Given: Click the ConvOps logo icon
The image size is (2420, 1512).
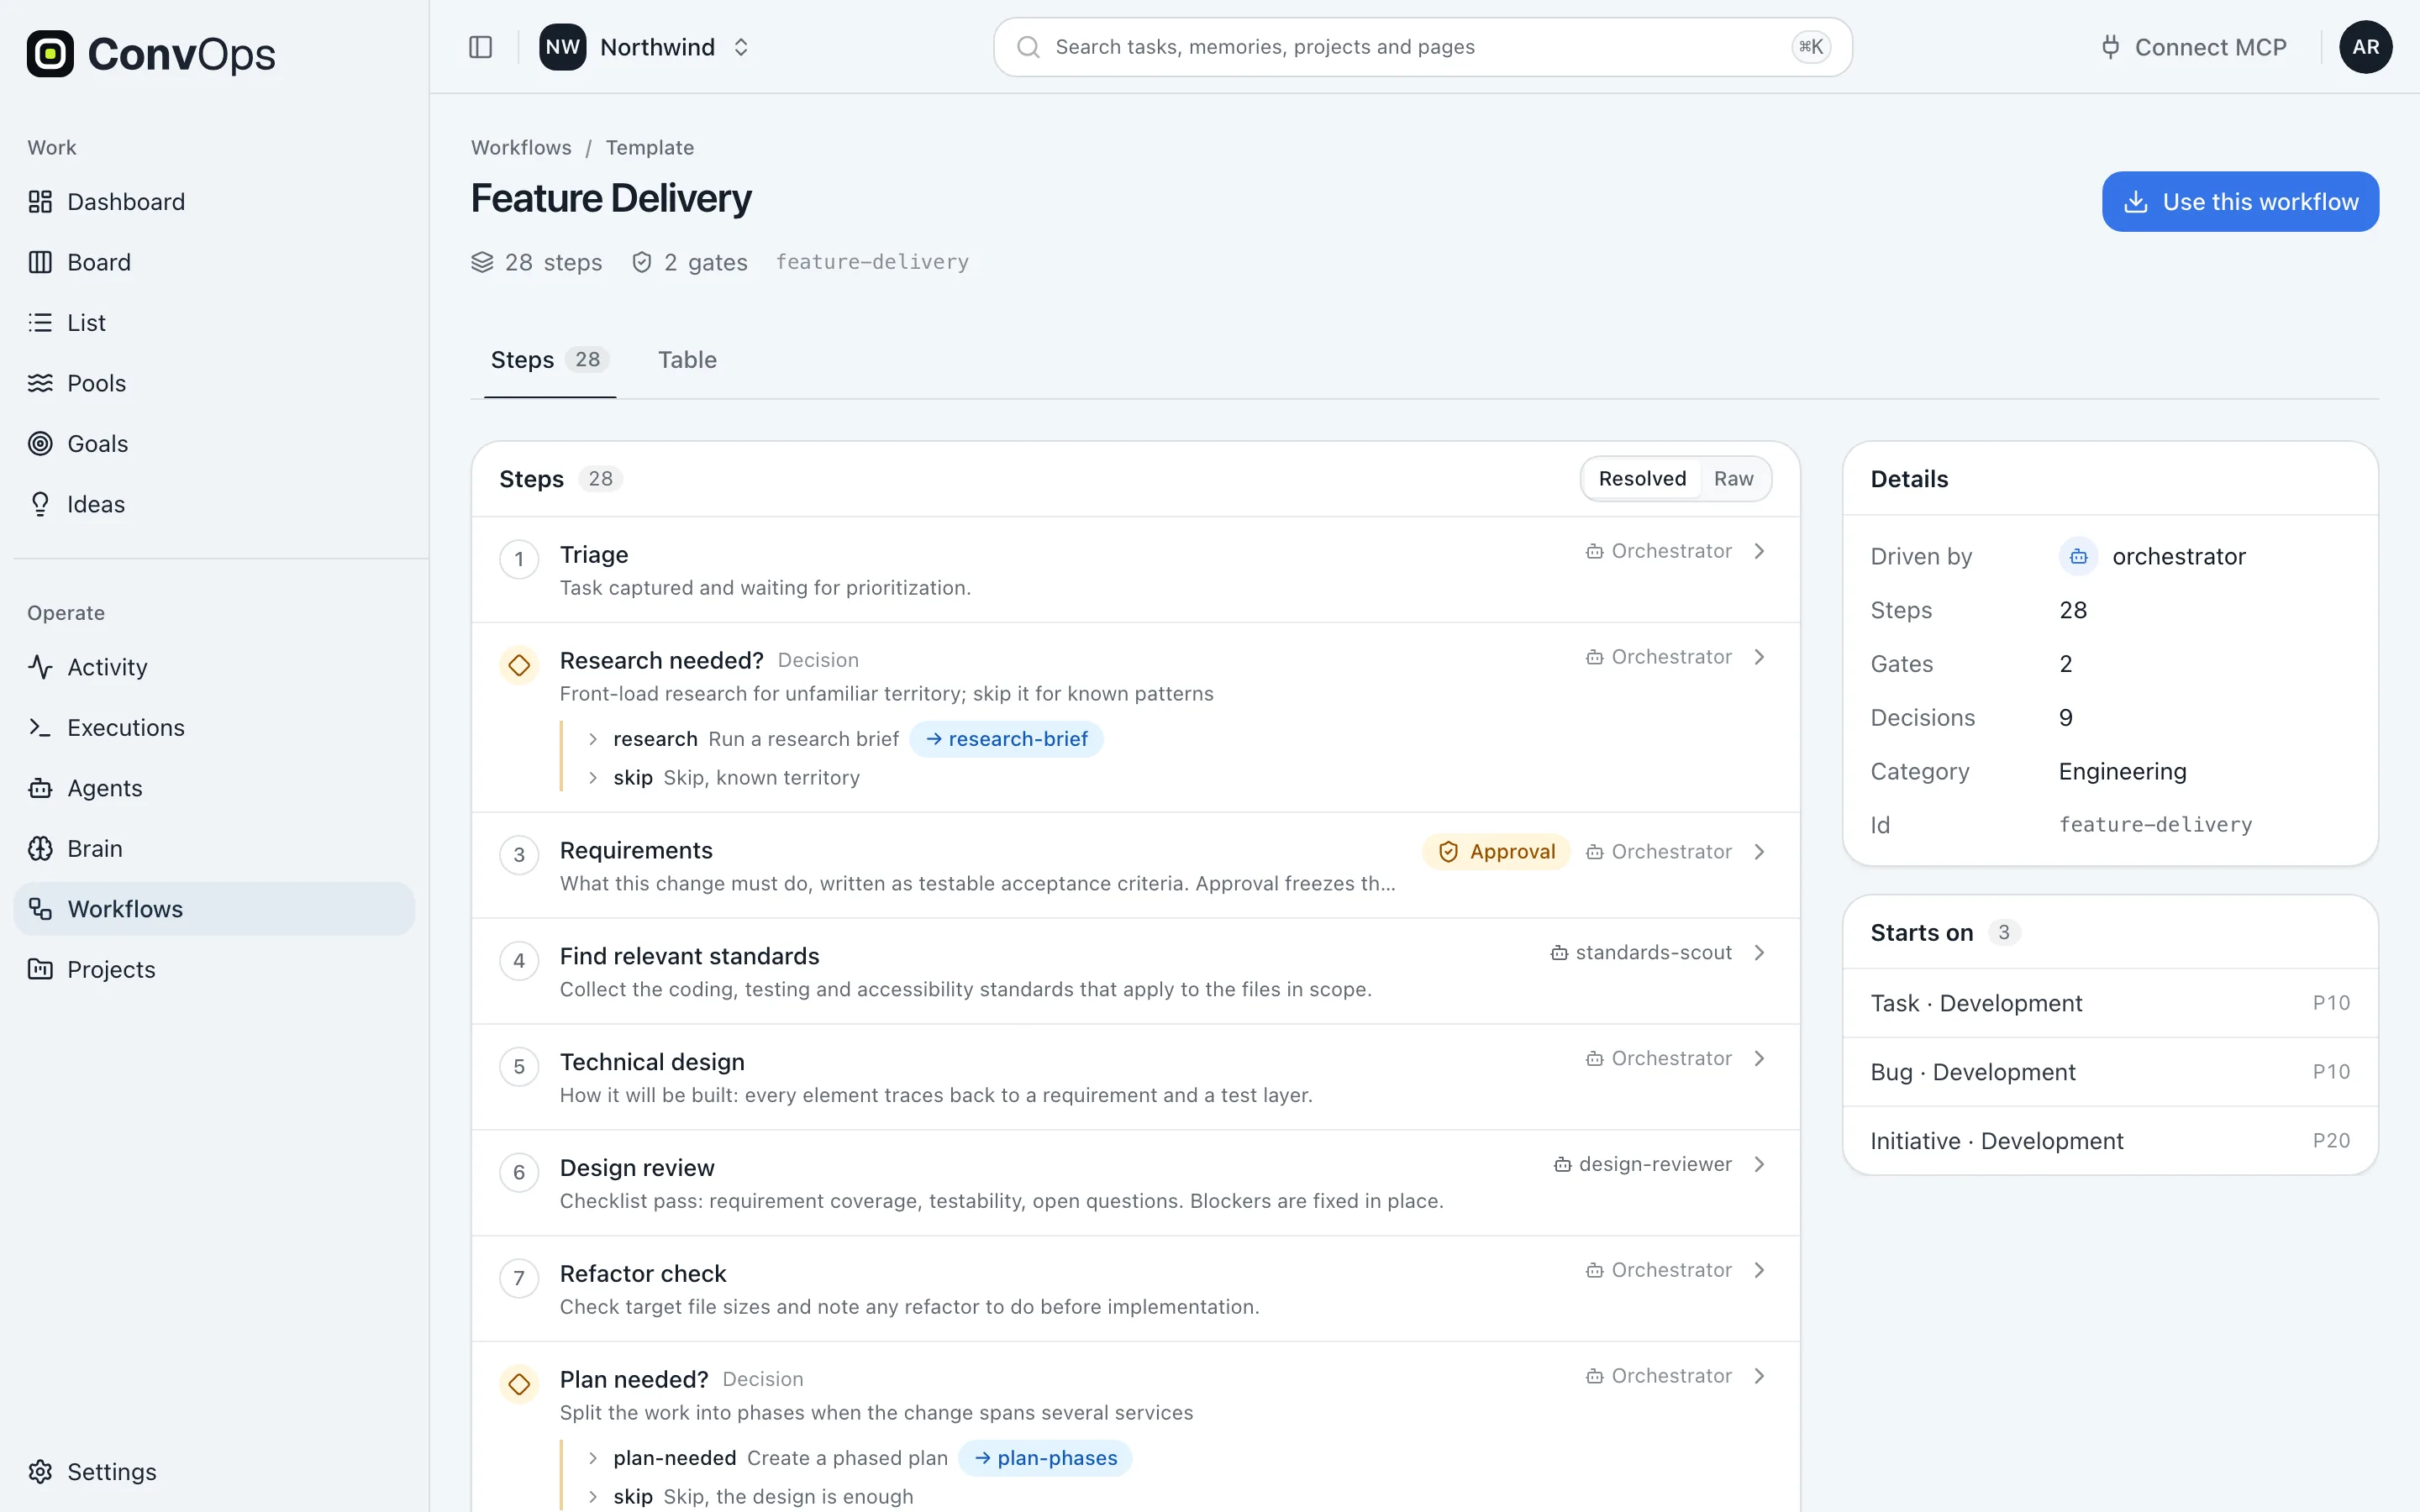Looking at the screenshot, I should 50,54.
